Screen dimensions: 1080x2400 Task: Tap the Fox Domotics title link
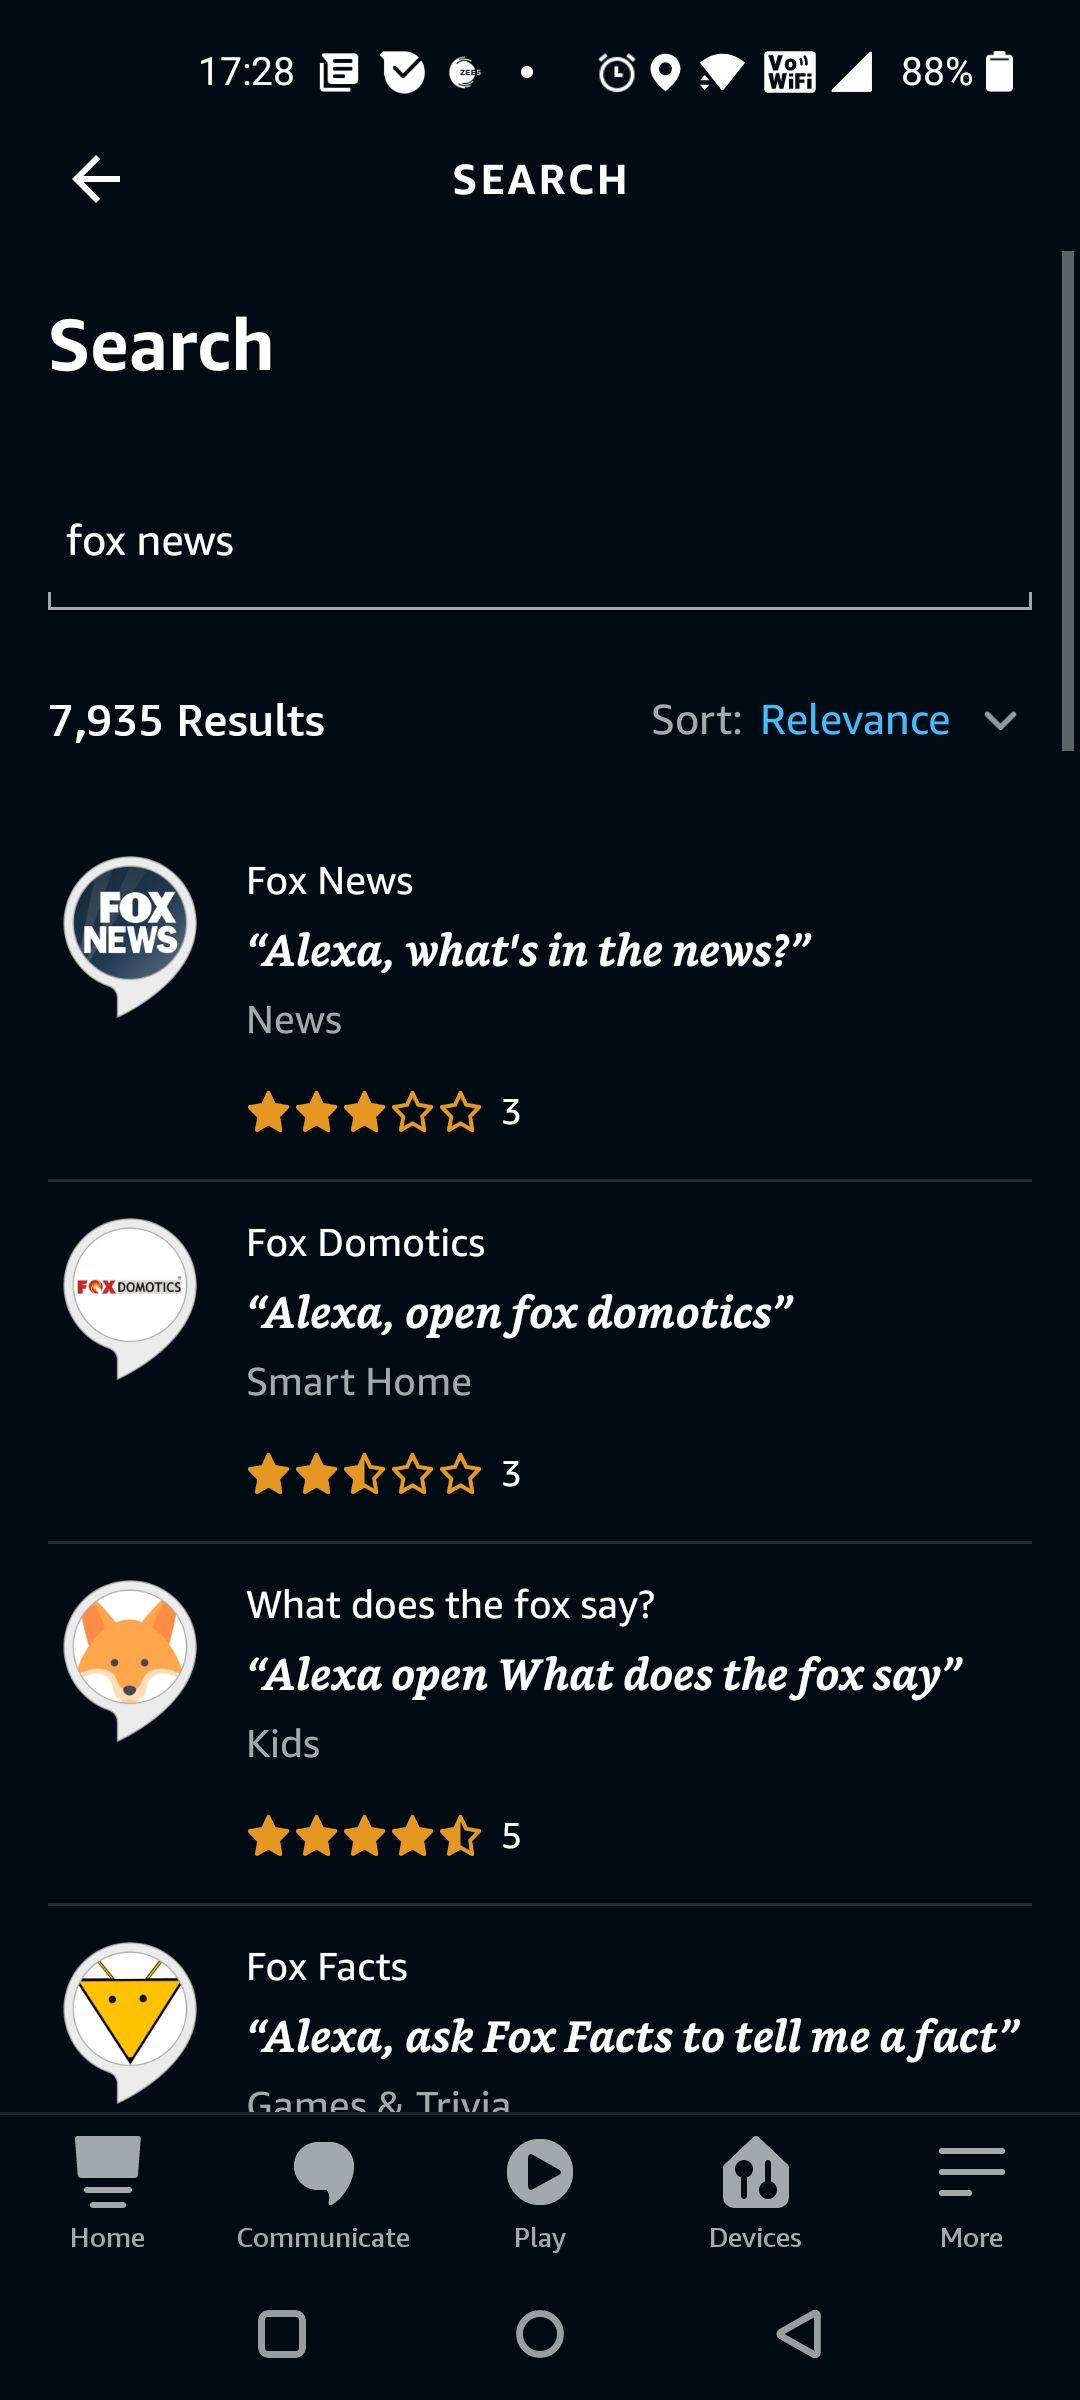point(366,1244)
